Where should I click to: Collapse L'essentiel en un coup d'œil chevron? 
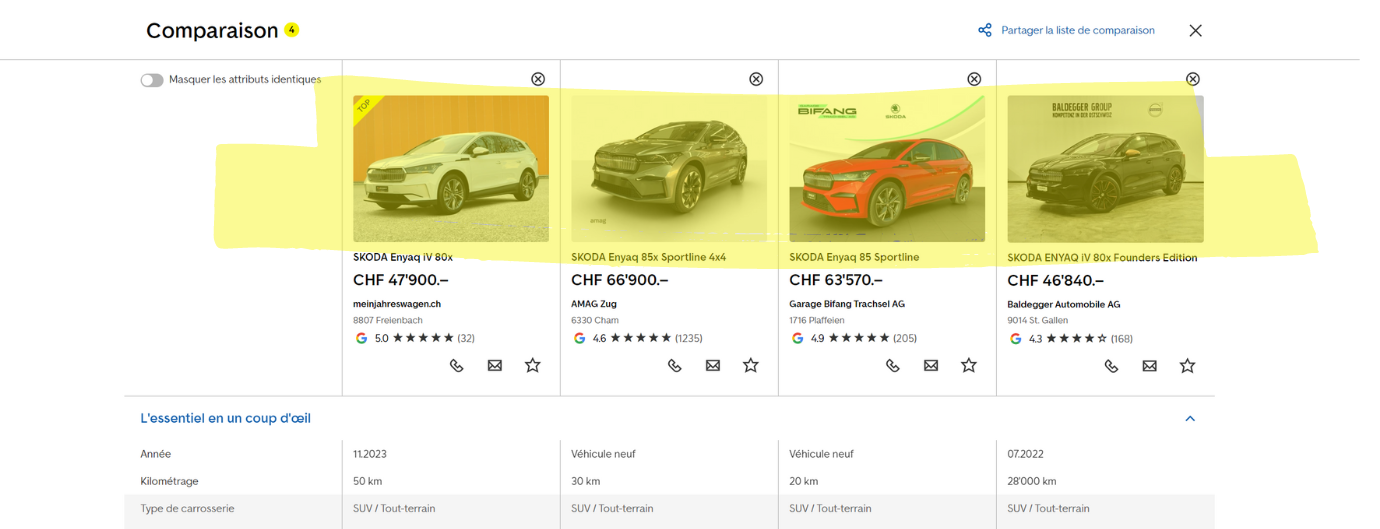tap(1190, 418)
